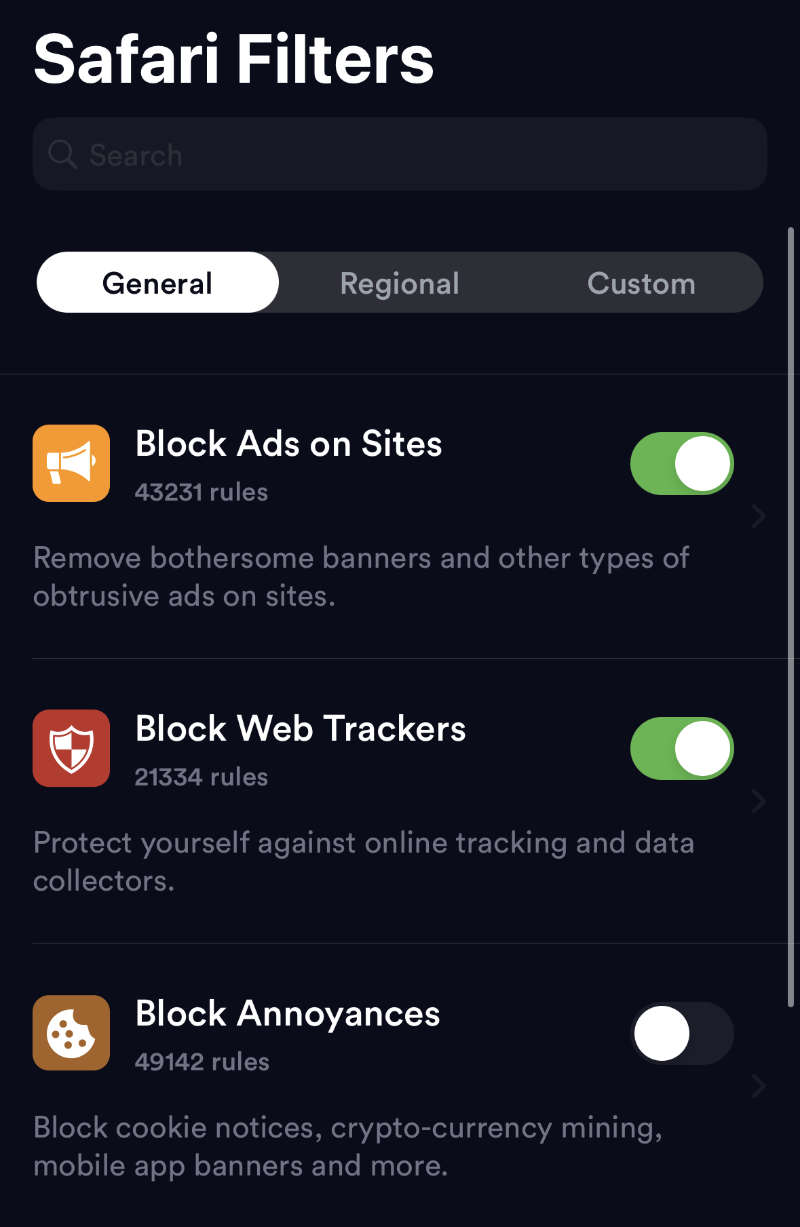The height and width of the screenshot is (1227, 800).
Task: Open the Block Annoyances title
Action: (288, 1014)
